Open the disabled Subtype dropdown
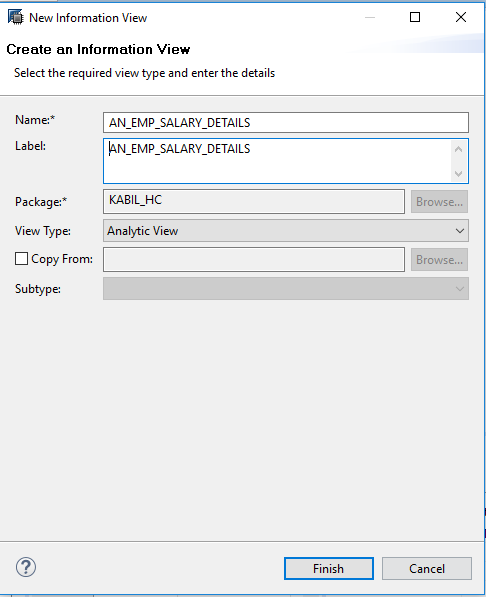486x597 pixels. pos(286,289)
